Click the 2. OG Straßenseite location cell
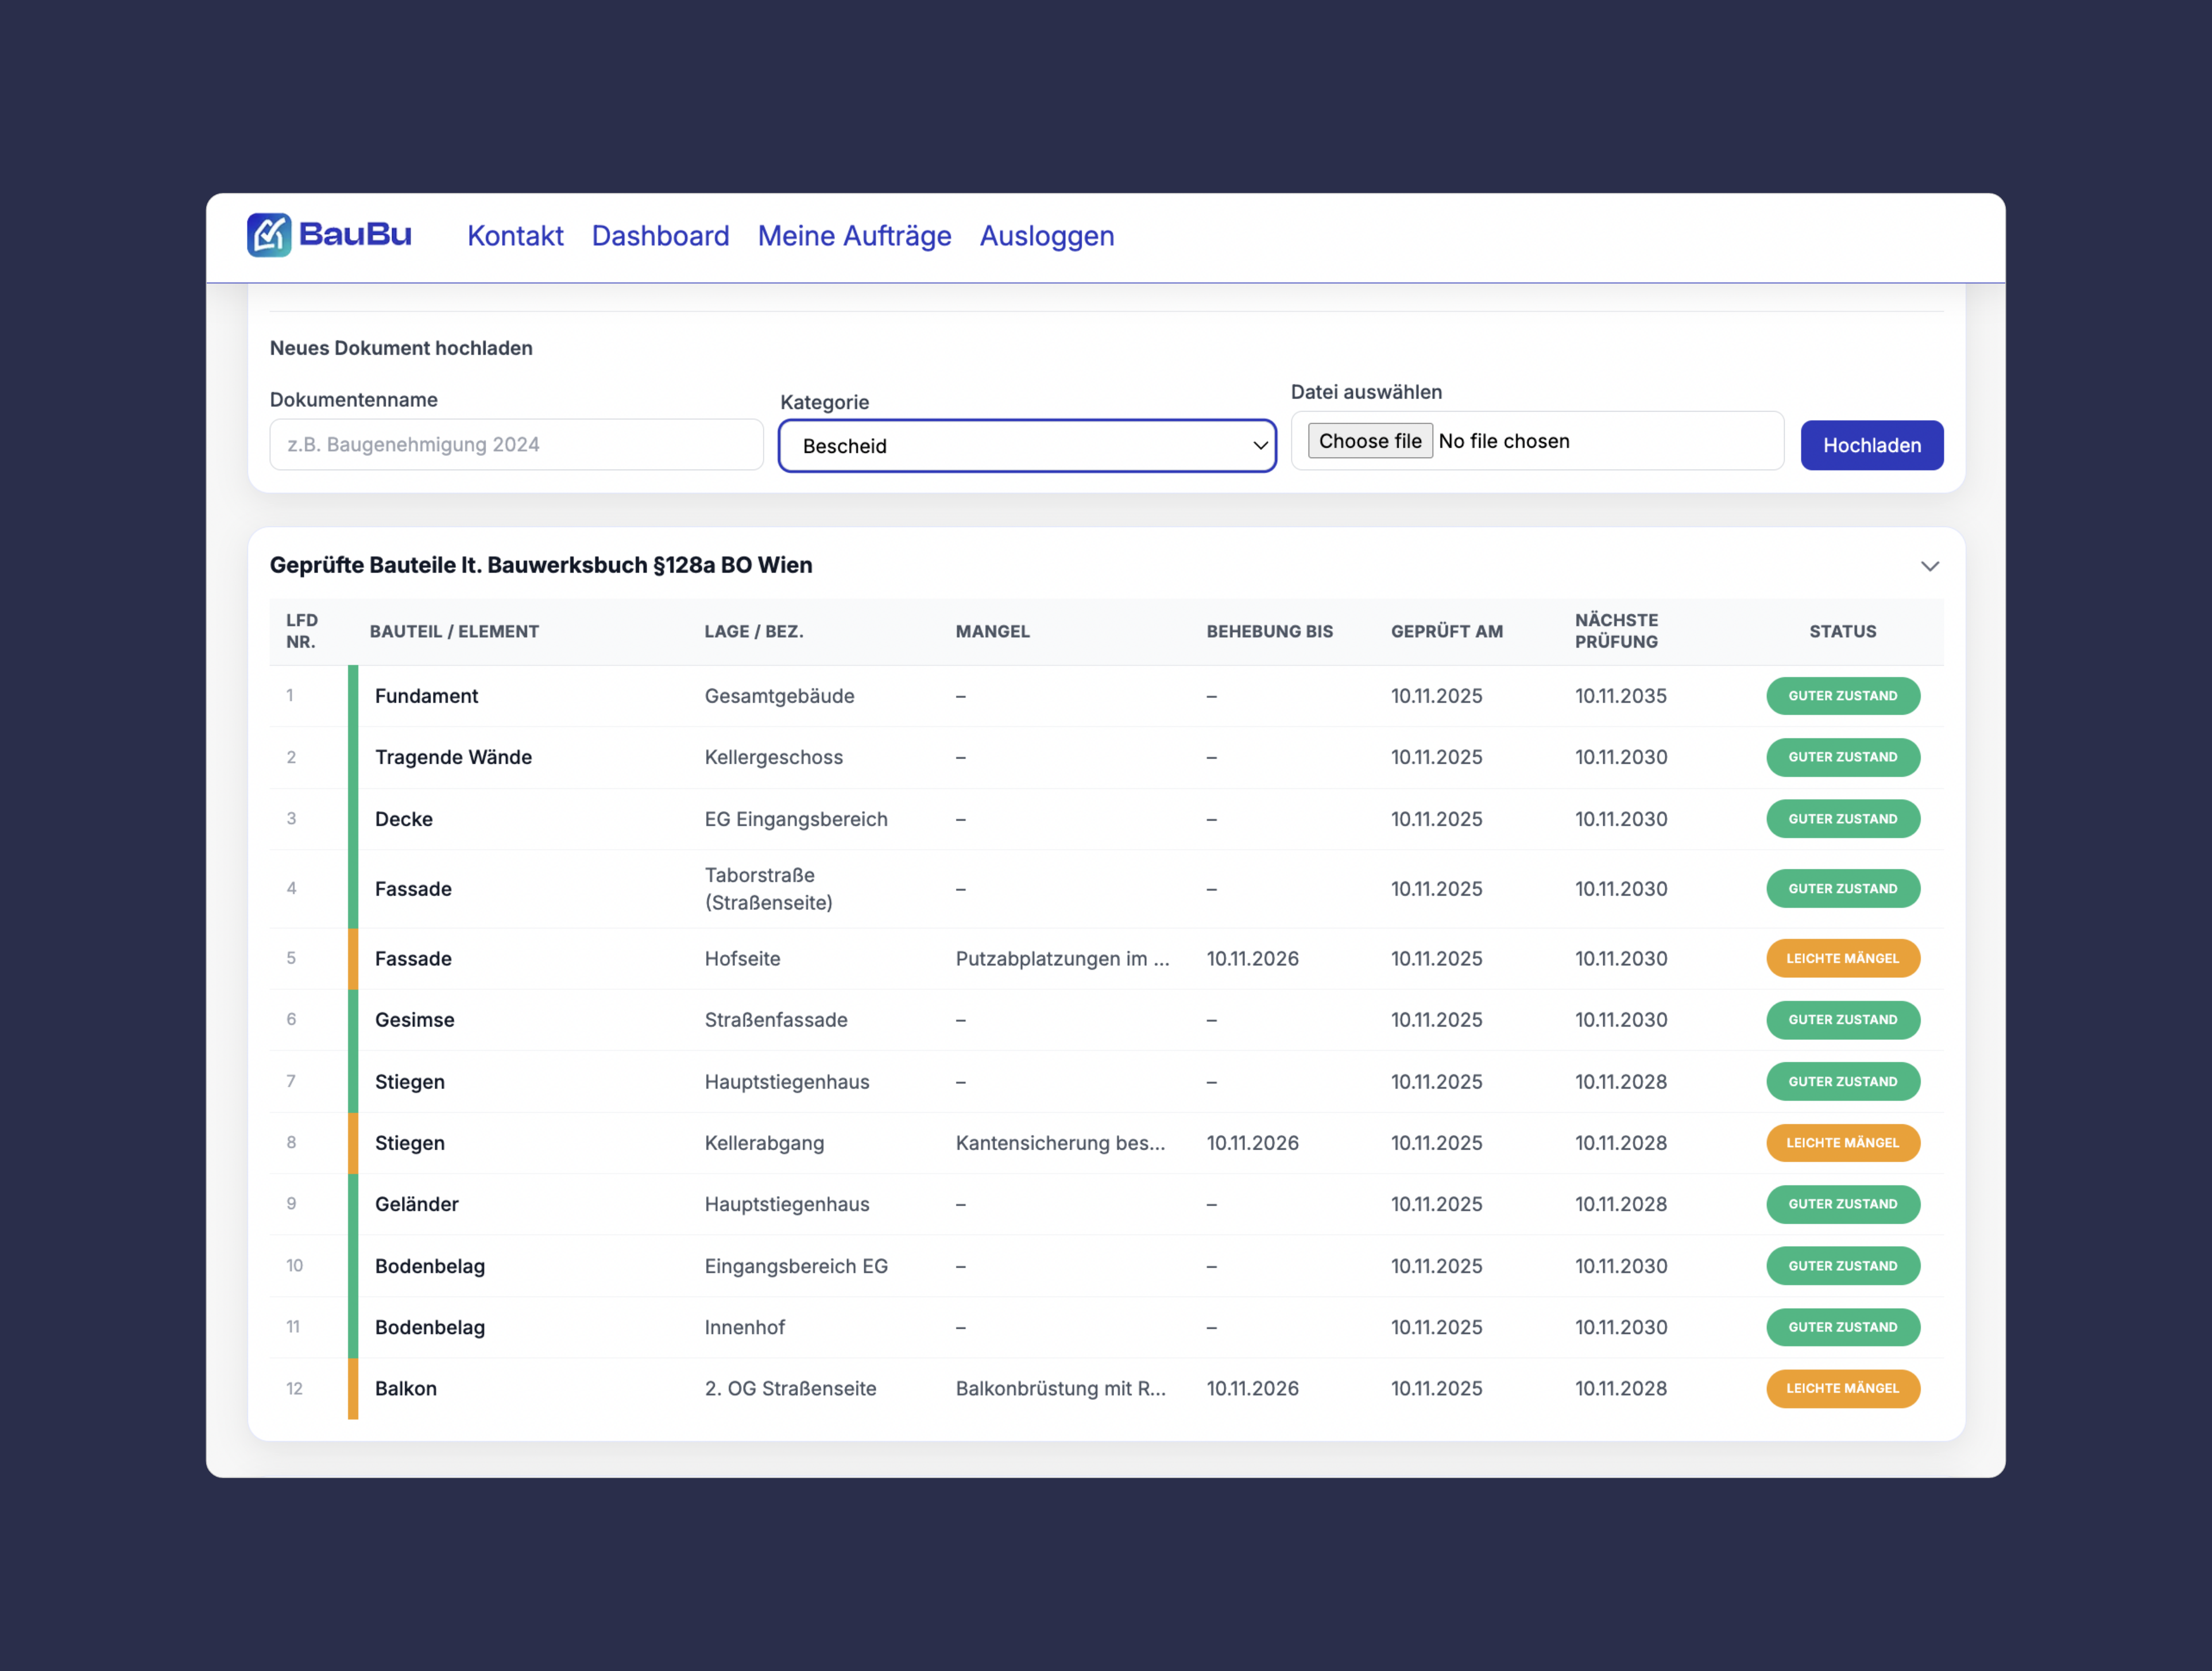Screen dimensions: 2212x1671 click(x=790, y=1388)
